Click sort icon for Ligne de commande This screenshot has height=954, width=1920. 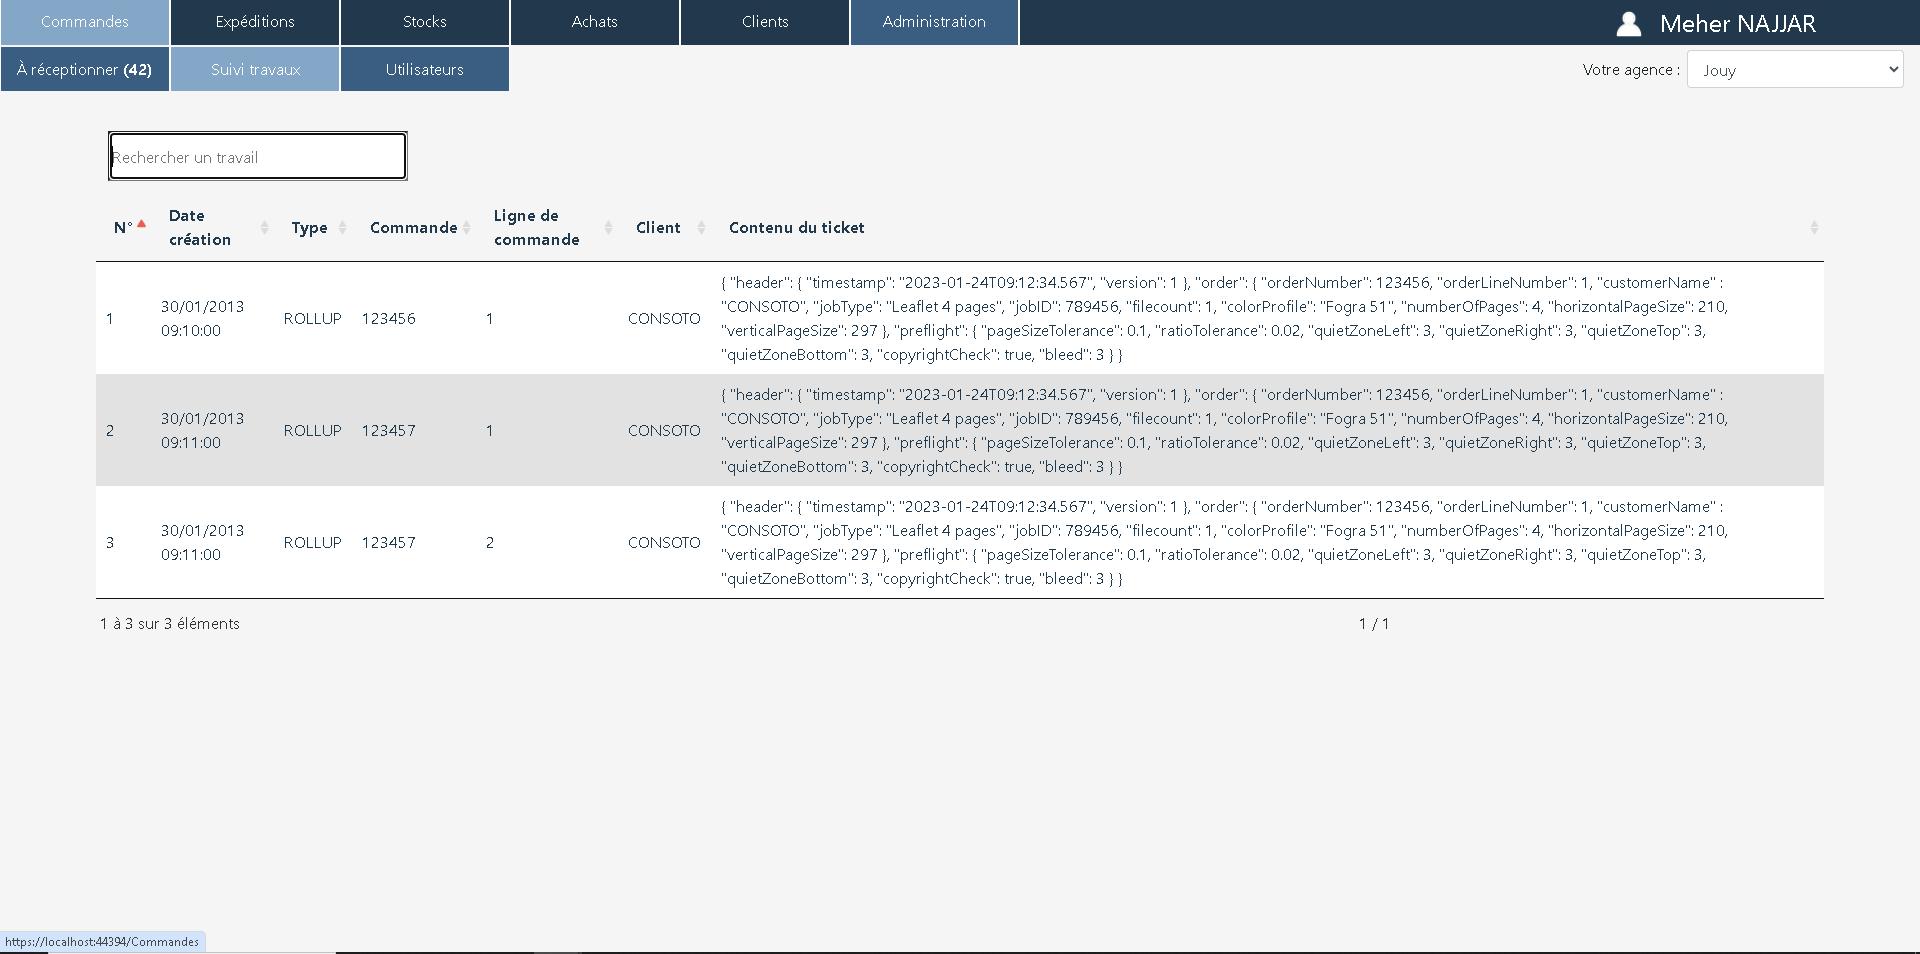point(608,228)
